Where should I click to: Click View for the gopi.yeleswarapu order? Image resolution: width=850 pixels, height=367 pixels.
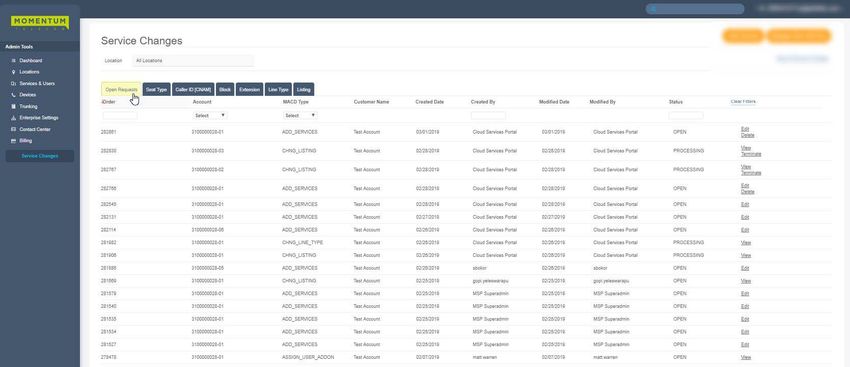pyautogui.click(x=745, y=281)
